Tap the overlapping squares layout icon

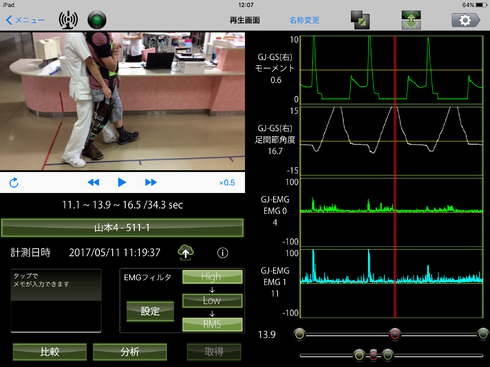tap(360, 20)
